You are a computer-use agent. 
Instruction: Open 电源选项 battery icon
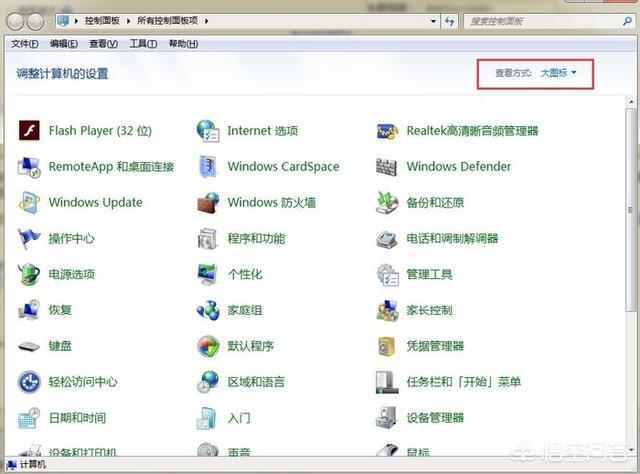[29, 274]
